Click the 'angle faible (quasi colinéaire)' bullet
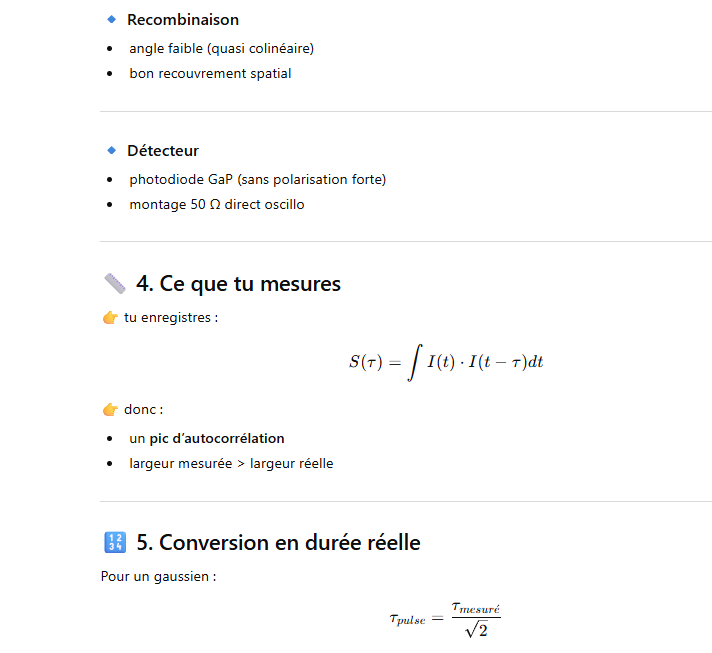 [221, 48]
